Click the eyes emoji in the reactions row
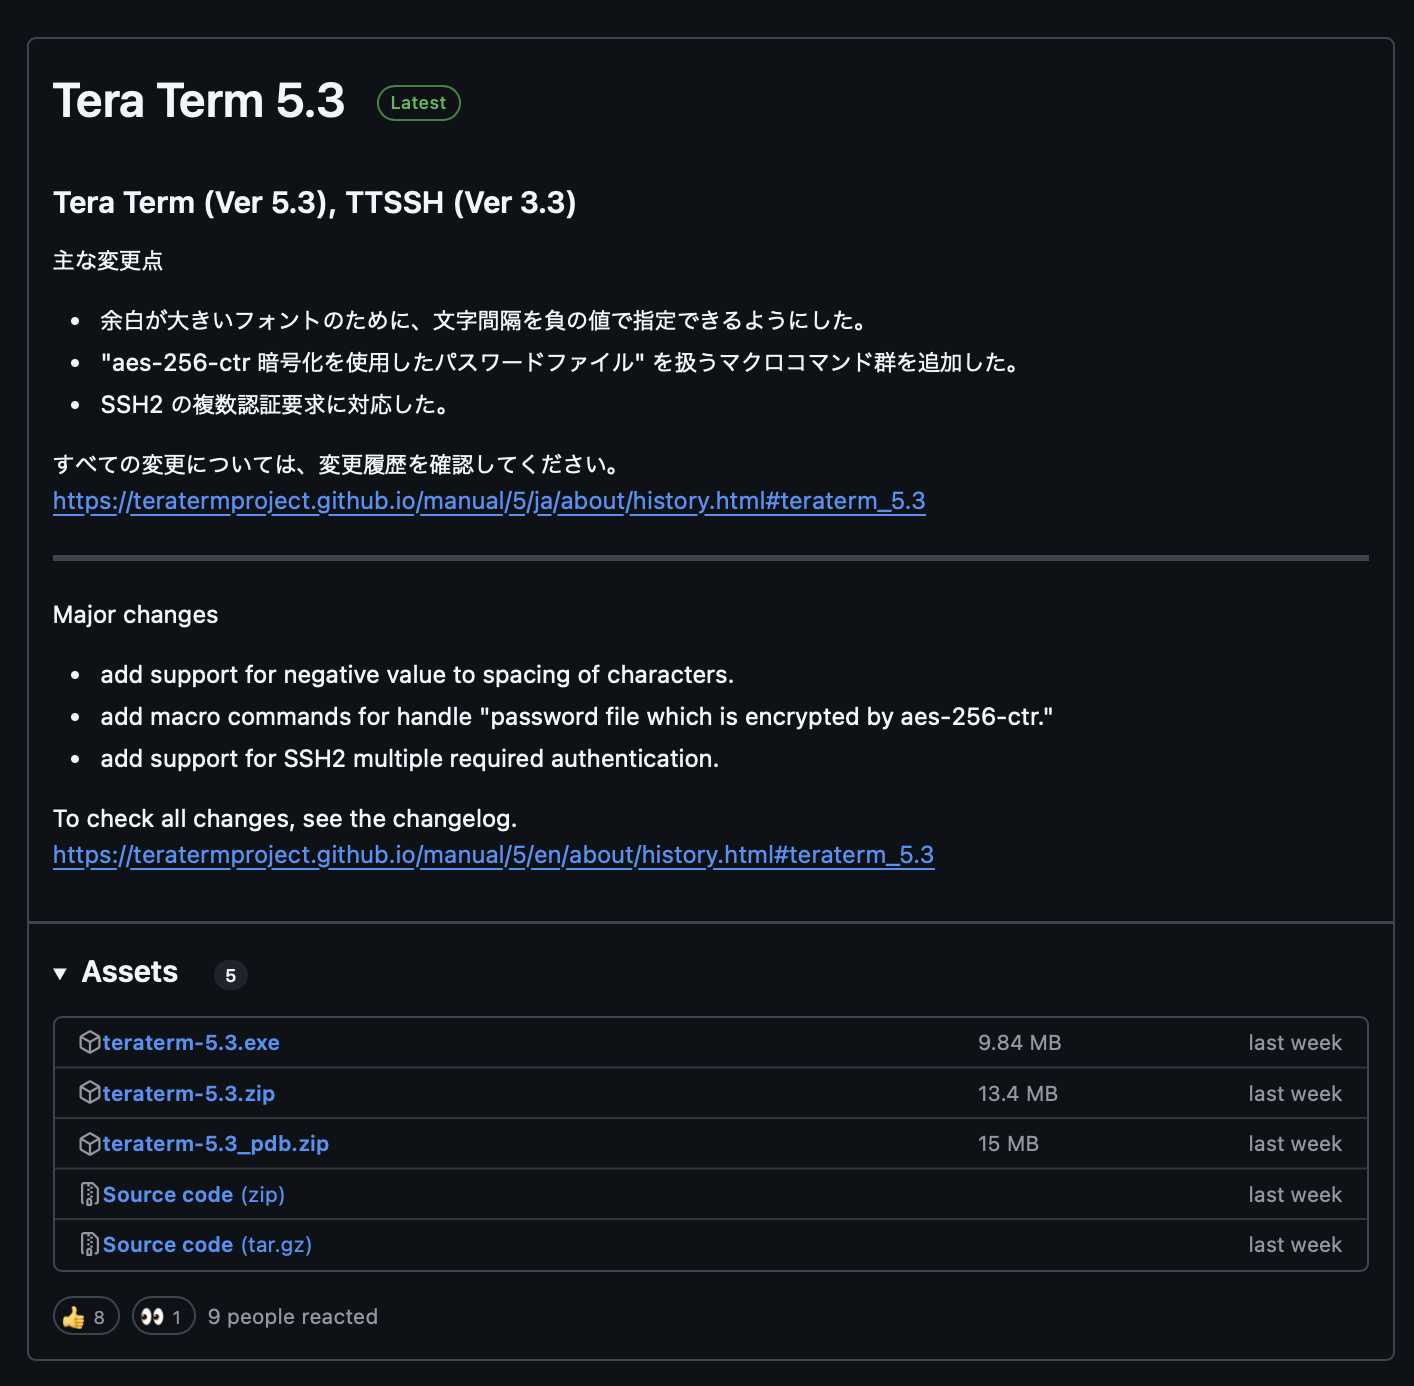Viewport: 1414px width, 1386px height. tap(152, 1316)
